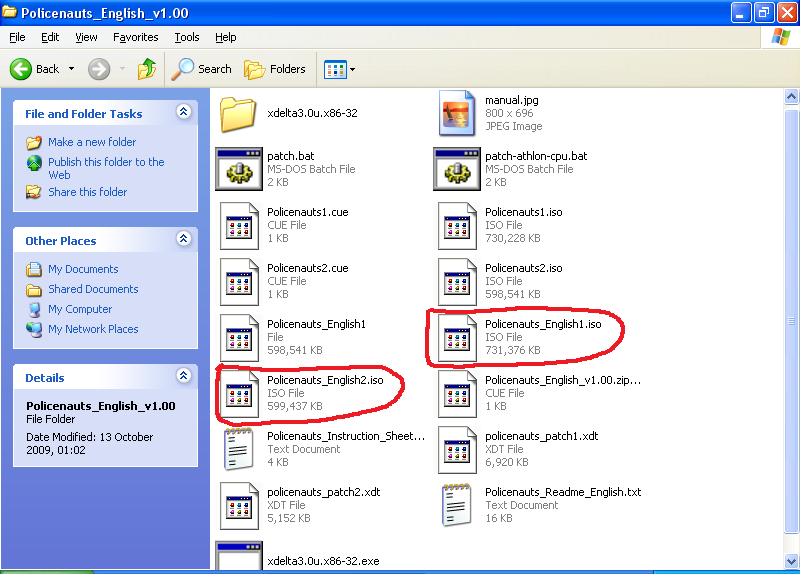
Task: Toggle the Folders pane button
Action: click(x=275, y=69)
